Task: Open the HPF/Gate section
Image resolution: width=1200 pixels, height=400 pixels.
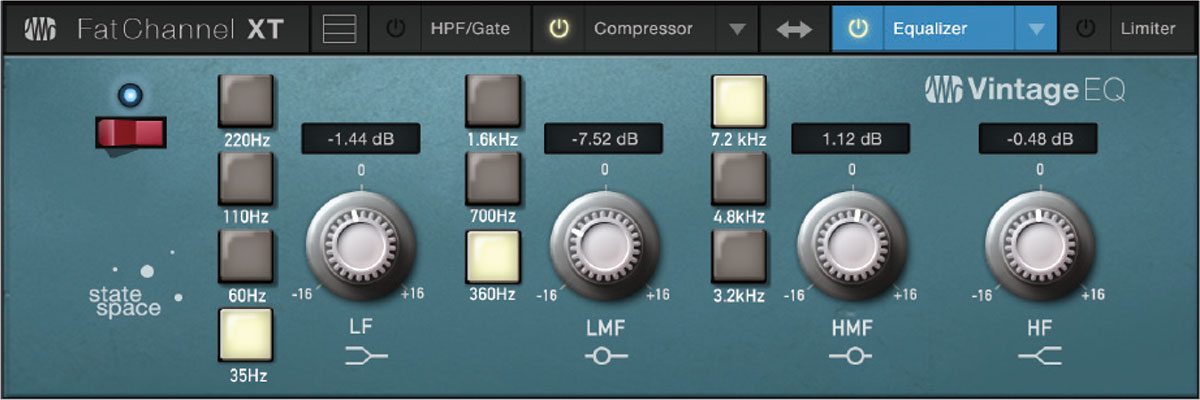Action: [x=470, y=29]
